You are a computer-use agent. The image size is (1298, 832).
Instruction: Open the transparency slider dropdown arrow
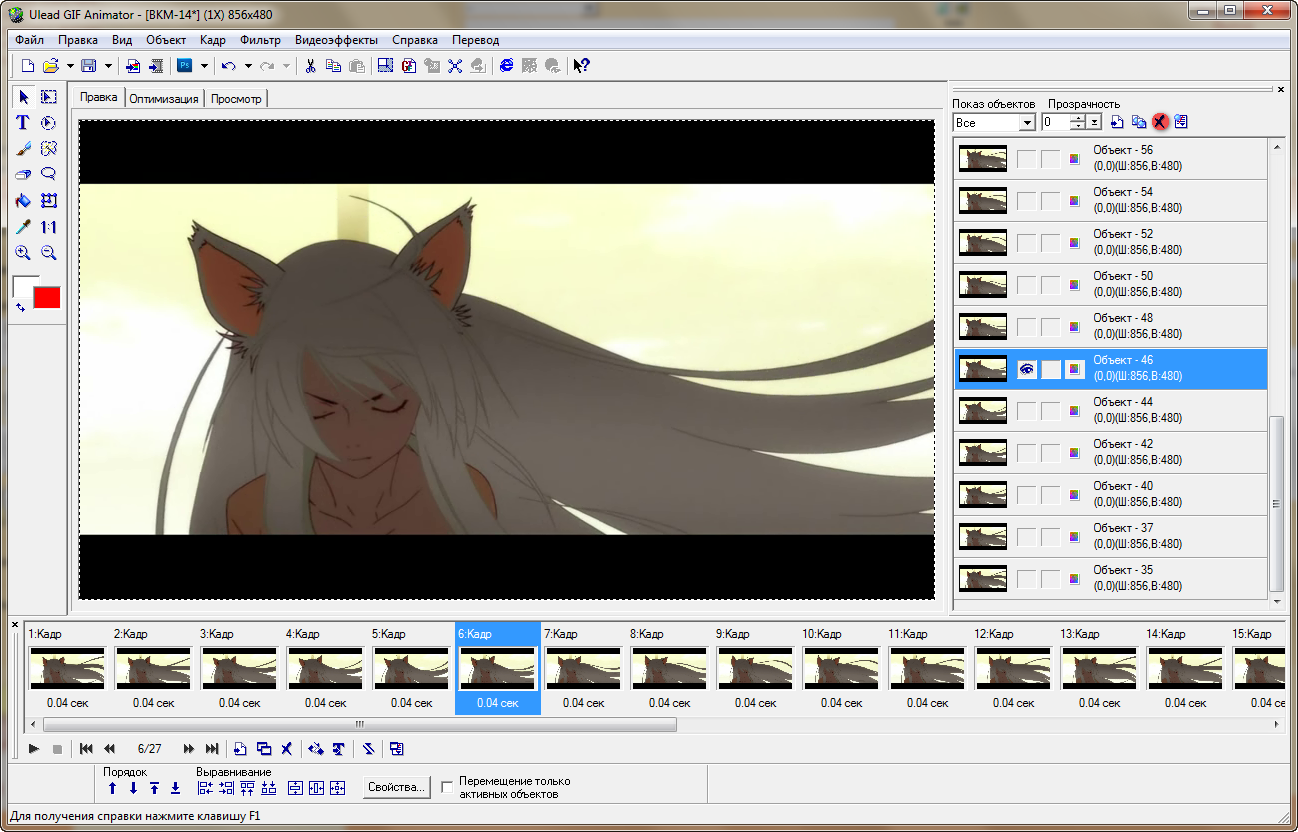click(1094, 122)
